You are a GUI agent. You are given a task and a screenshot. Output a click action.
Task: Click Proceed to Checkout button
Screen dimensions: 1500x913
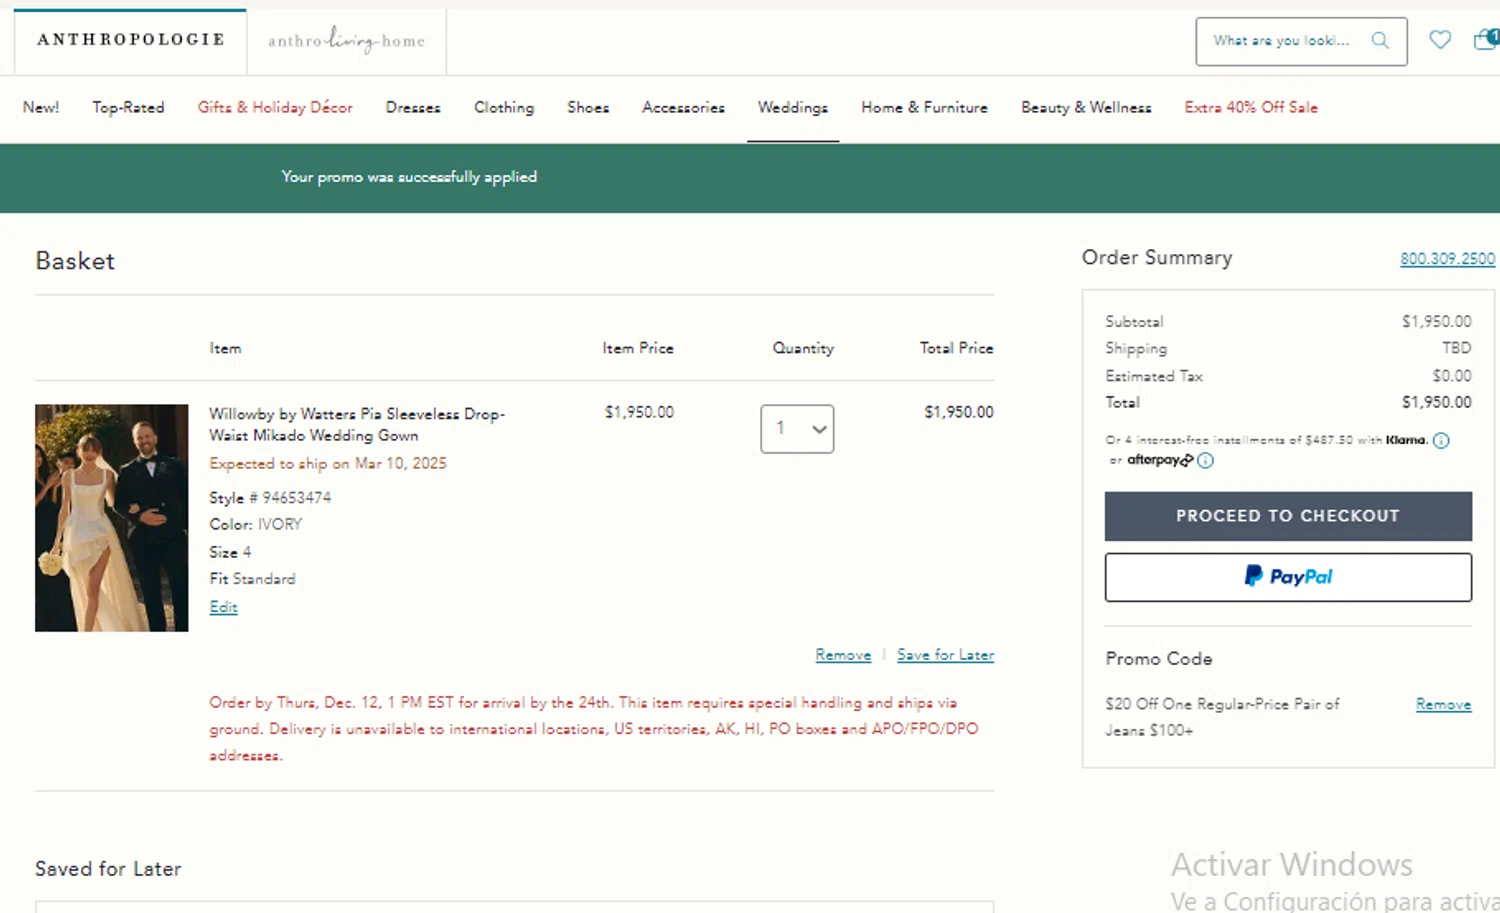click(1288, 516)
